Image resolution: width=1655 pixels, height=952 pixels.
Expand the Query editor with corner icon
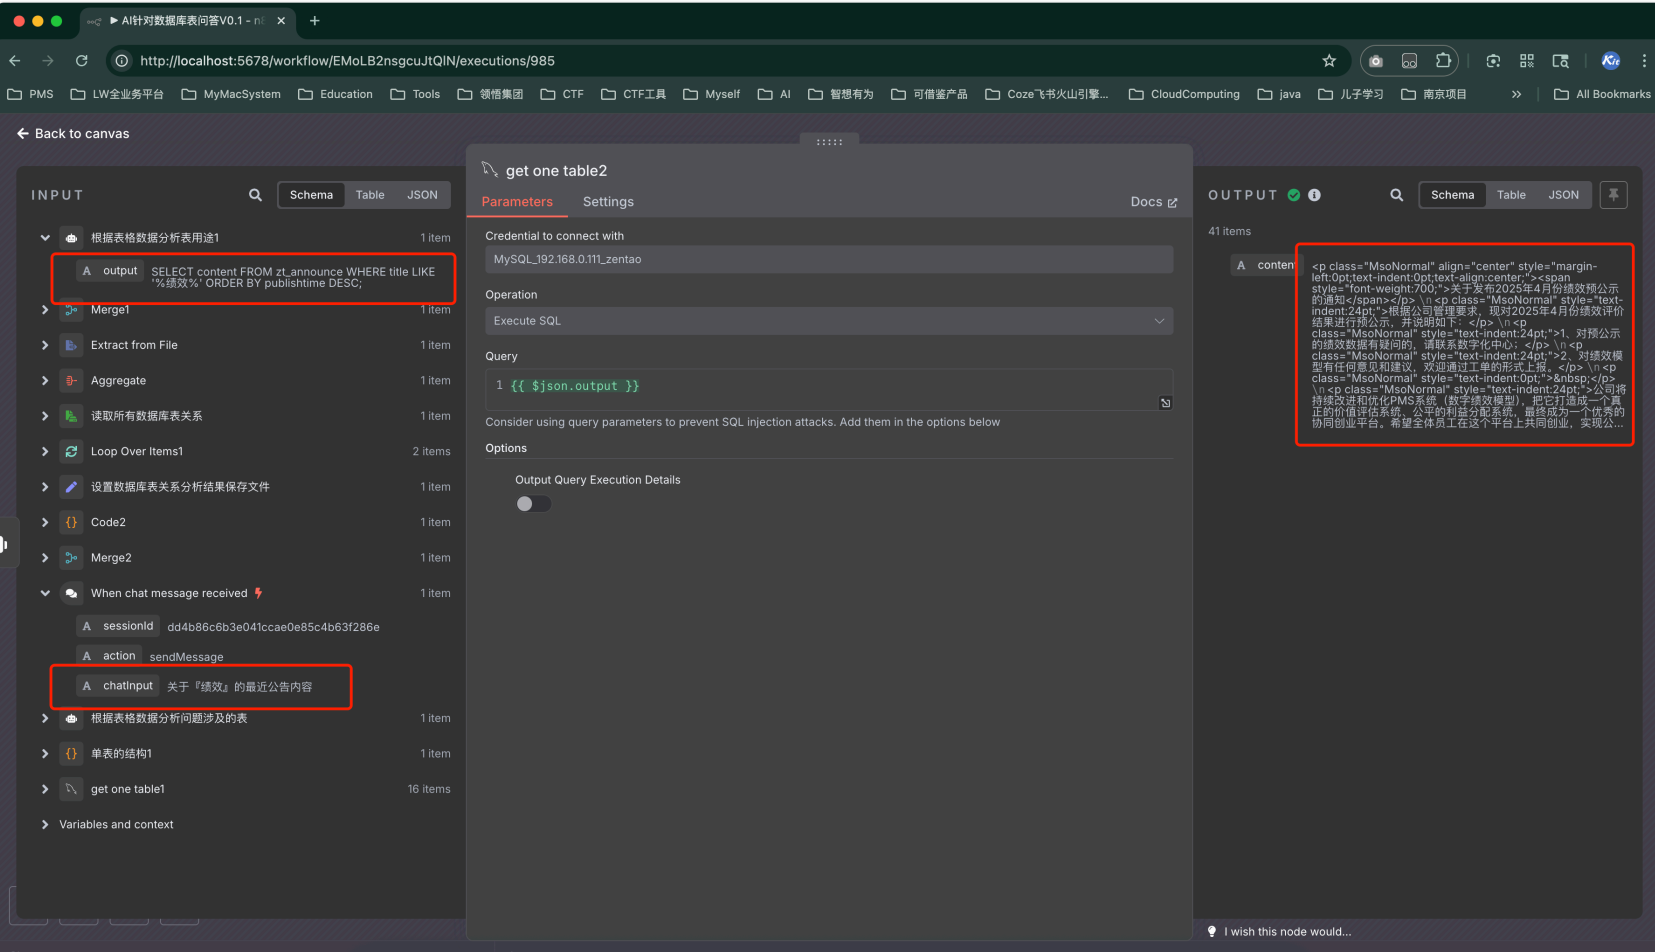click(1165, 403)
